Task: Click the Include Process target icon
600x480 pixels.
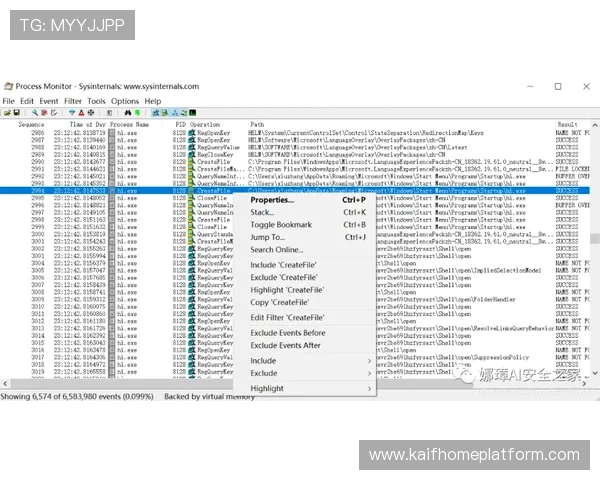Action: pyautogui.click(x=91, y=113)
